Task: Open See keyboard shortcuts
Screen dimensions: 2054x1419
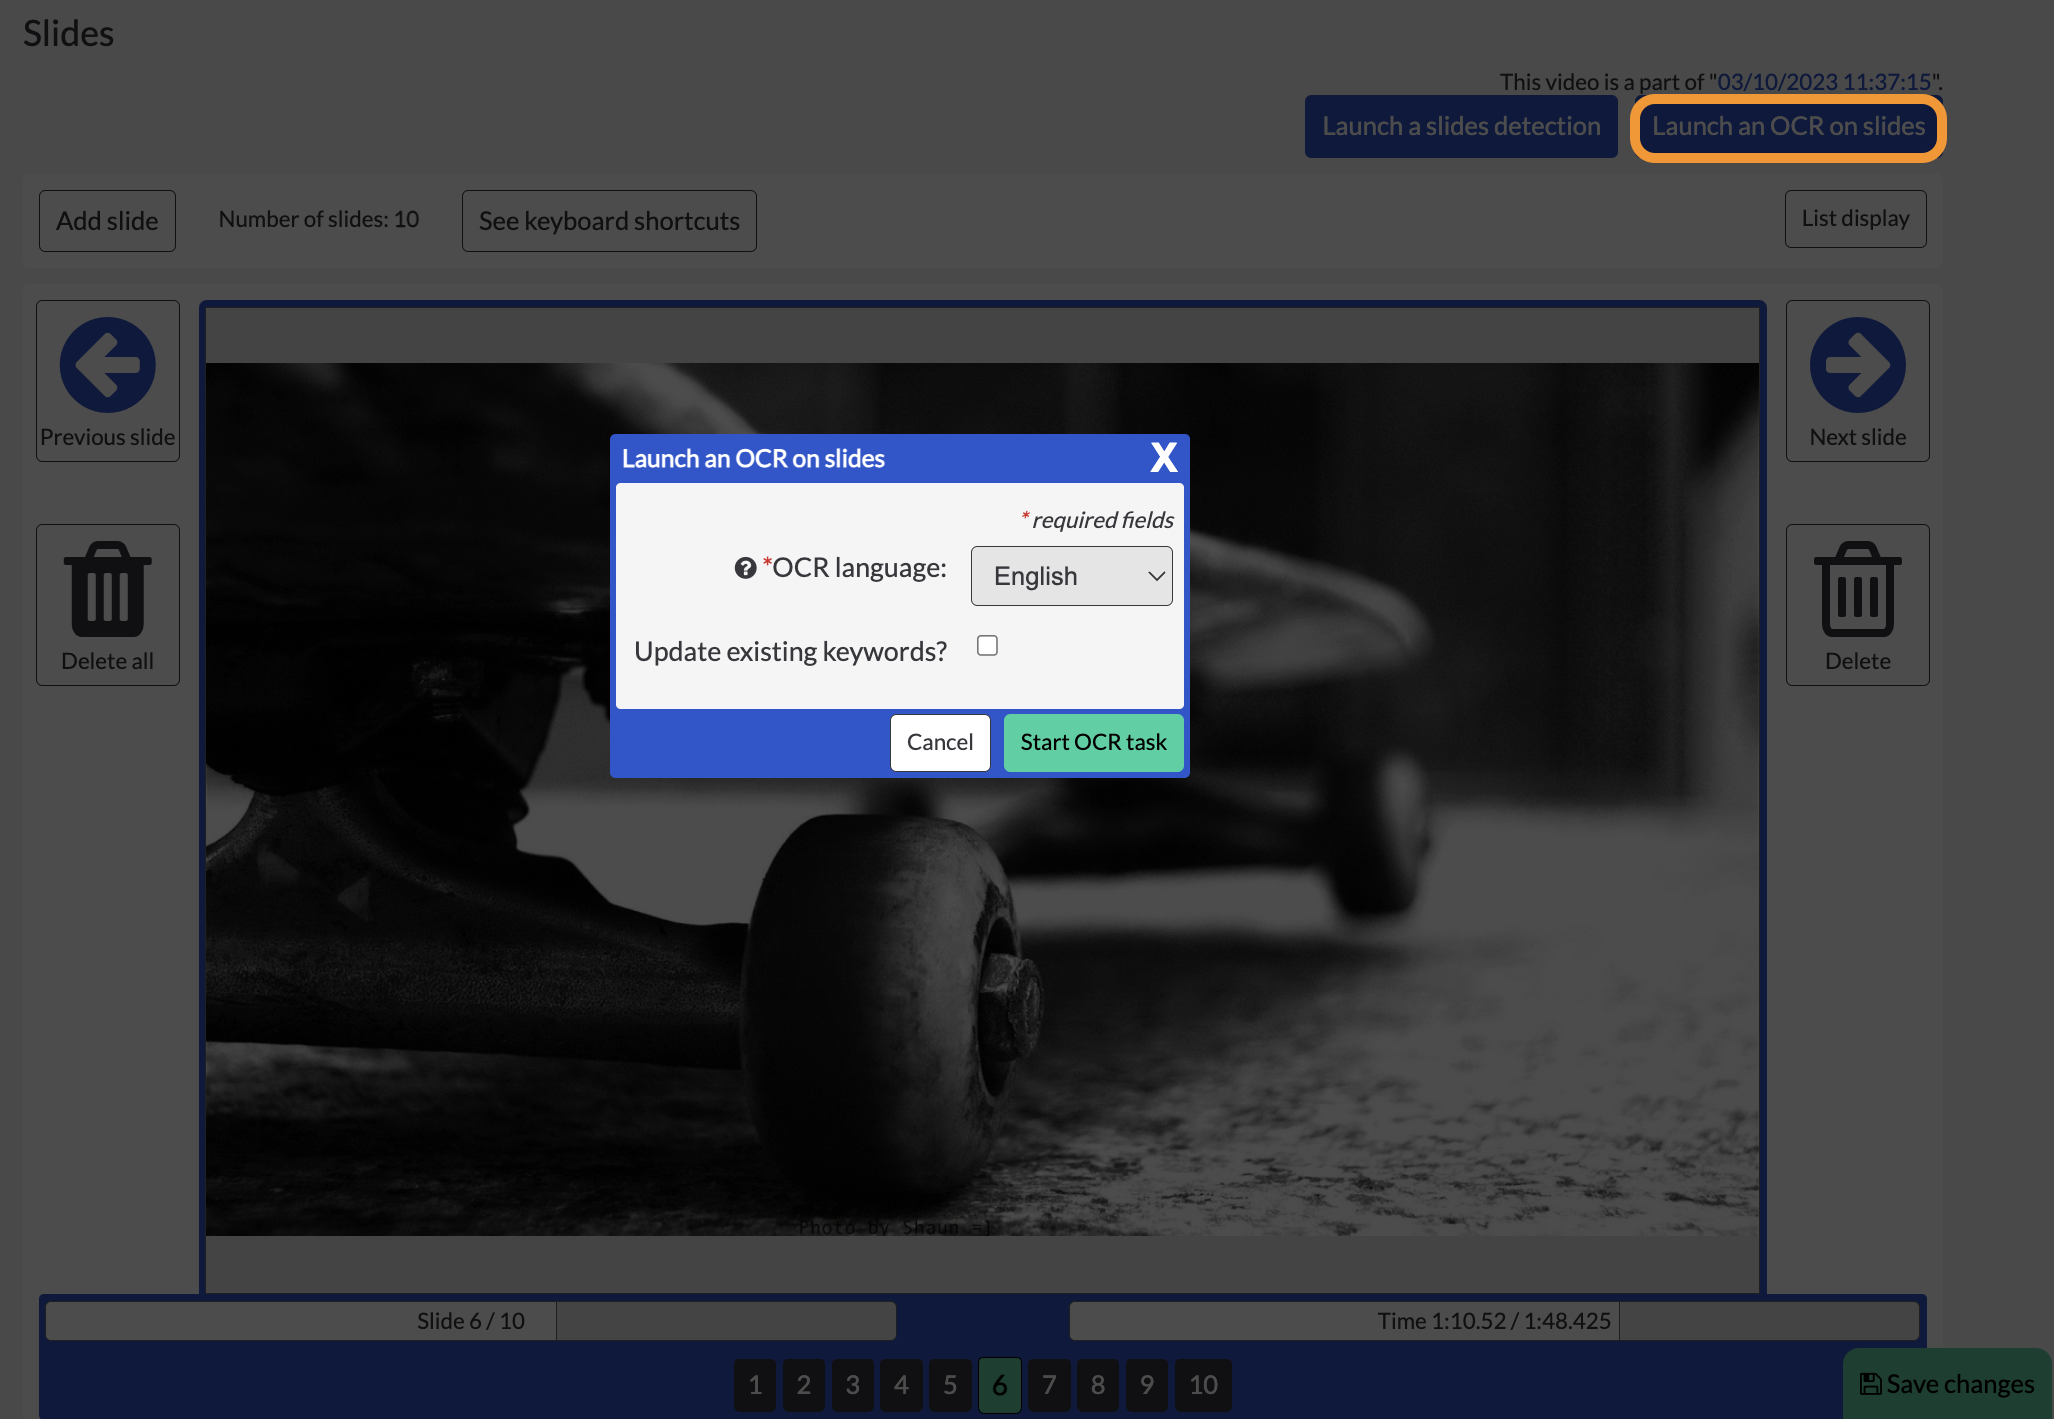Action: [609, 221]
